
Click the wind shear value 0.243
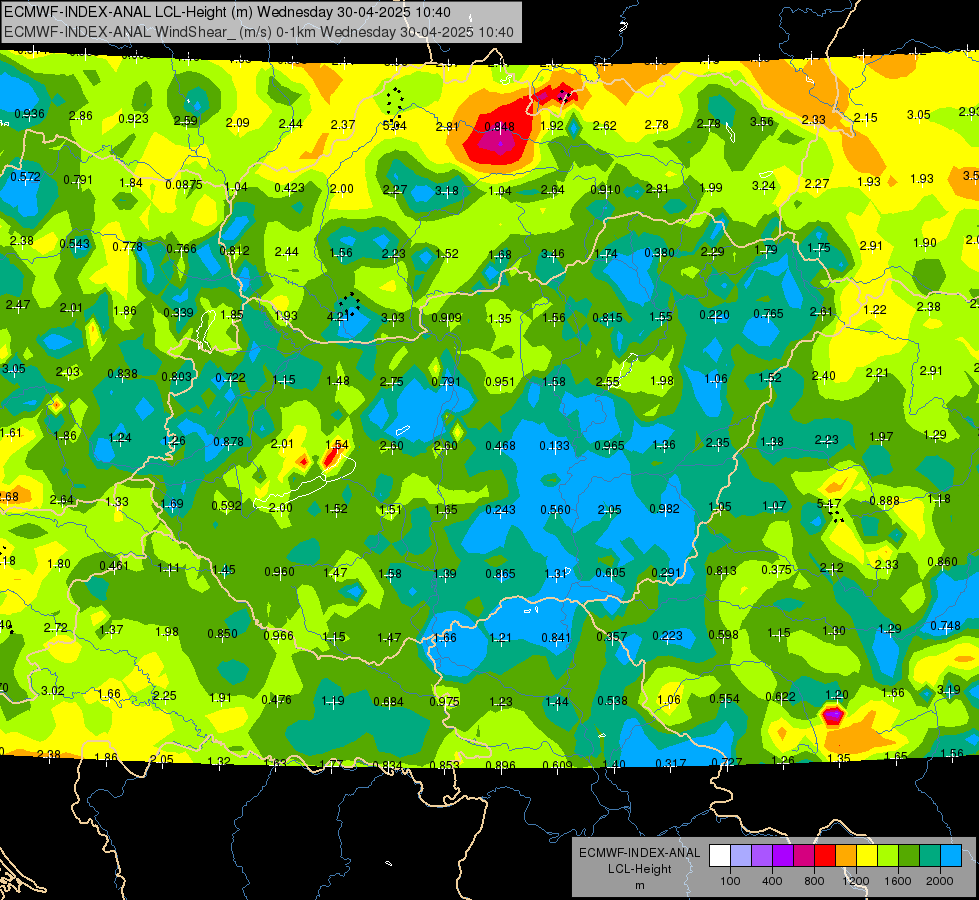tap(501, 510)
